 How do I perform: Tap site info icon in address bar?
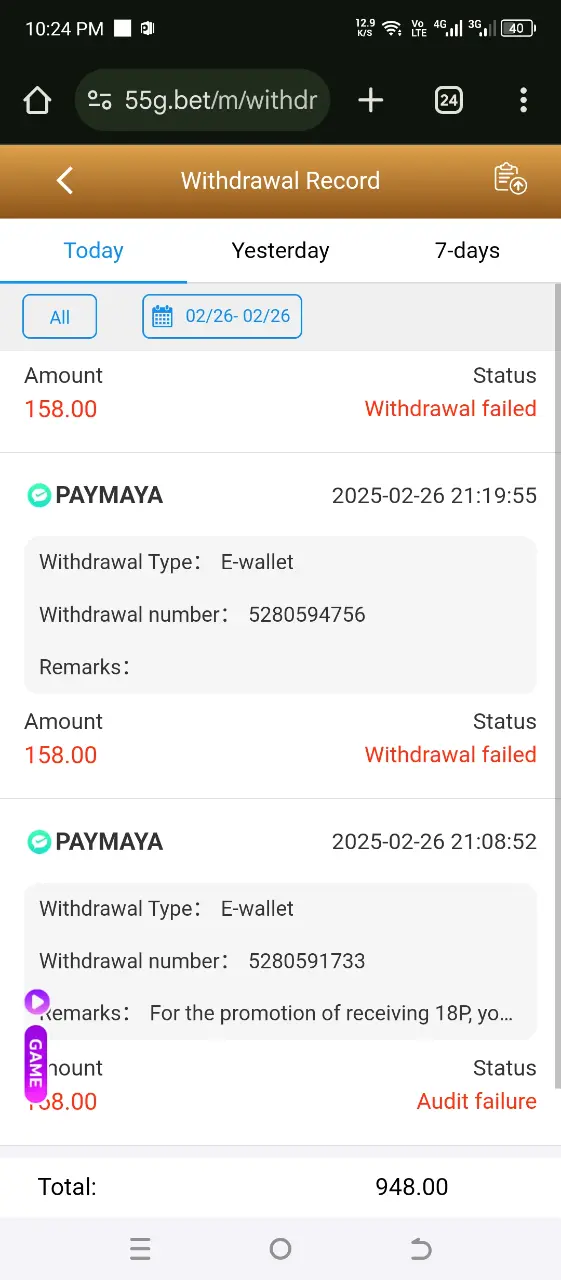click(100, 100)
